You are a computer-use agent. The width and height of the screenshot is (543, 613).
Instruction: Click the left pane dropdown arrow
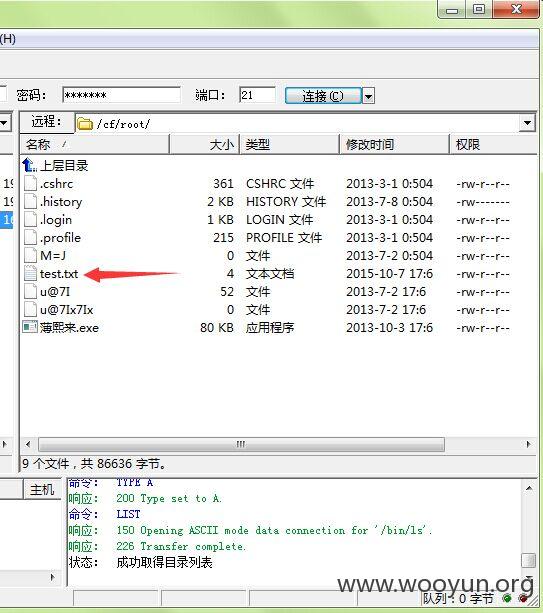click(x=4, y=123)
